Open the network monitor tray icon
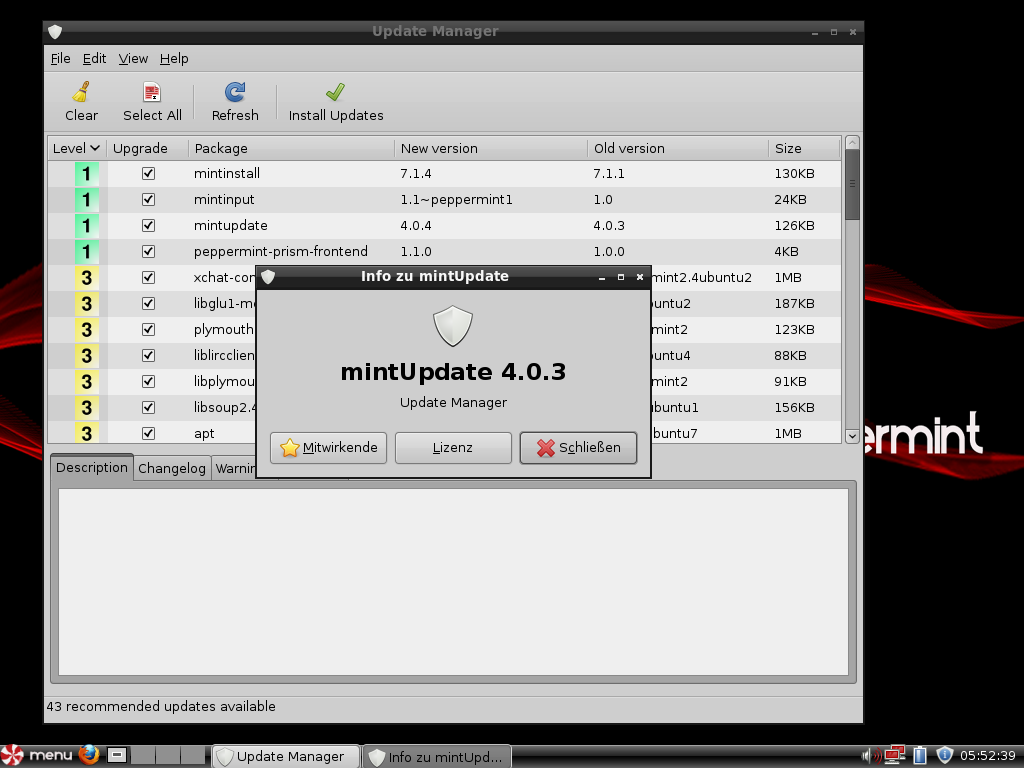 pos(893,755)
